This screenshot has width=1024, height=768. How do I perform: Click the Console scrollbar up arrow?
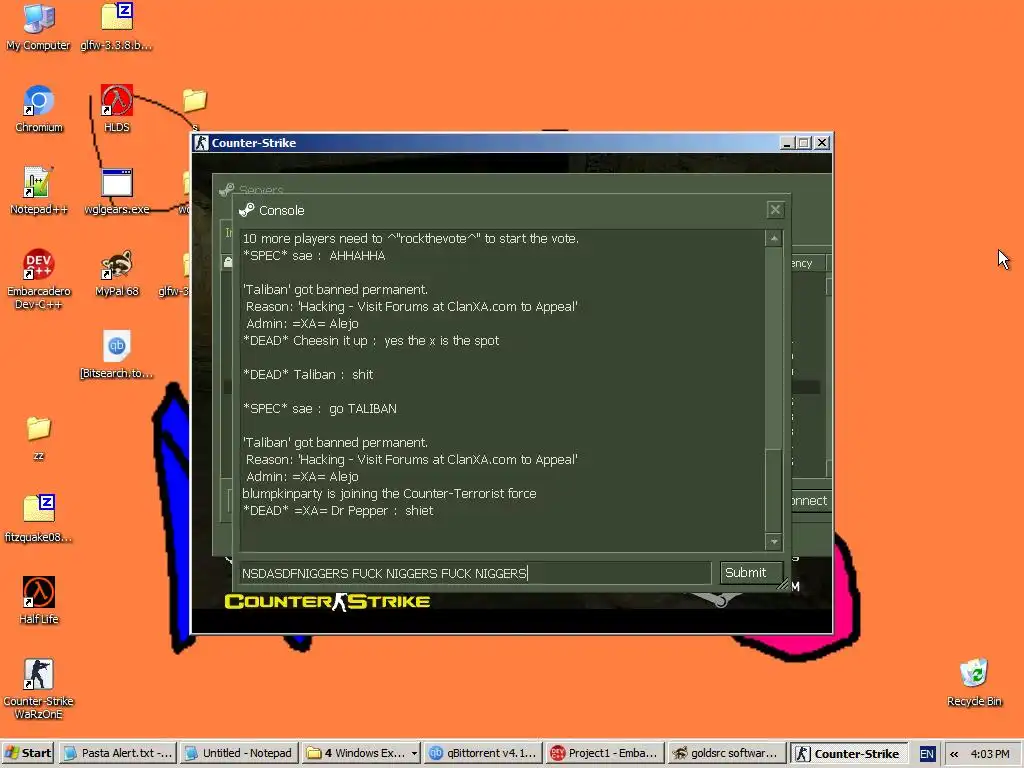tap(774, 238)
